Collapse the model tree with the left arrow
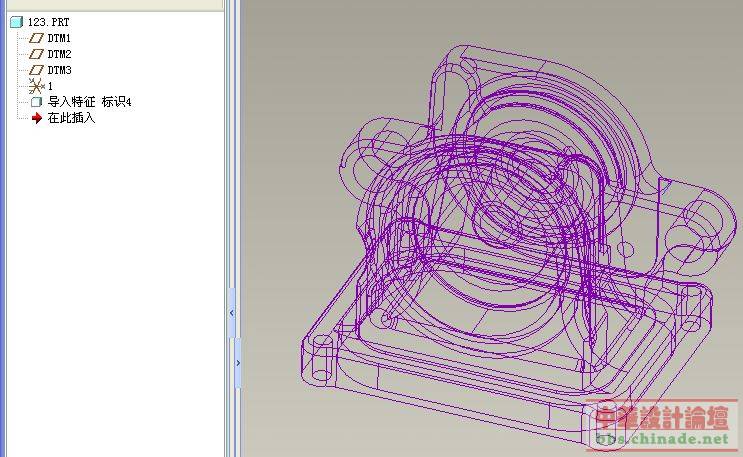 click(232, 313)
